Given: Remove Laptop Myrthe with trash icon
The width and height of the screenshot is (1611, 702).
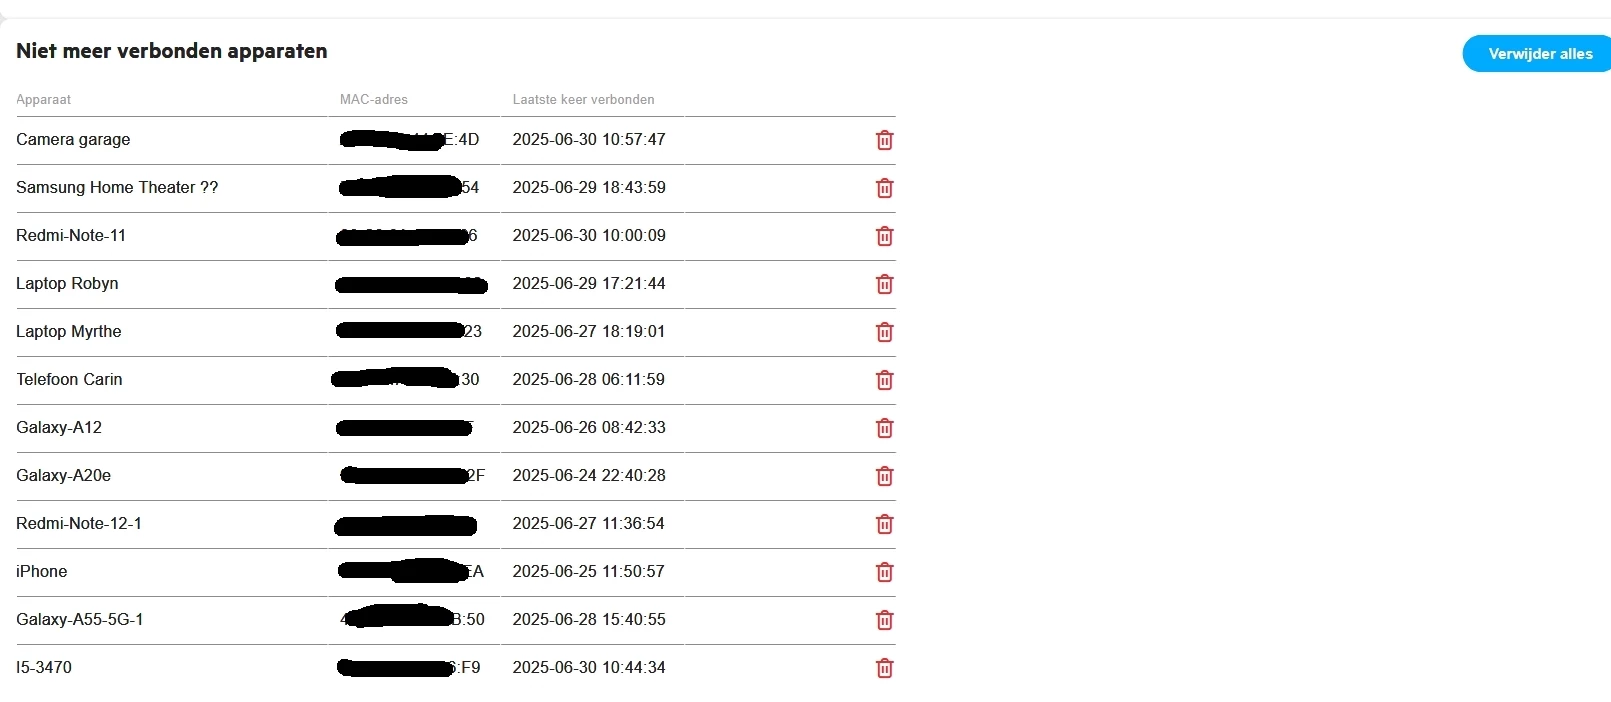Looking at the screenshot, I should [884, 332].
